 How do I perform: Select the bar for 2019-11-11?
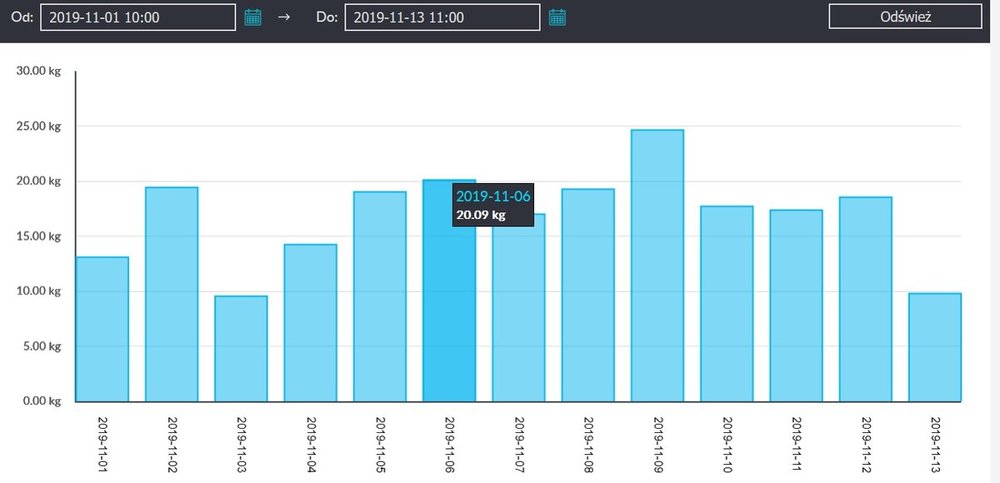[x=796, y=306]
